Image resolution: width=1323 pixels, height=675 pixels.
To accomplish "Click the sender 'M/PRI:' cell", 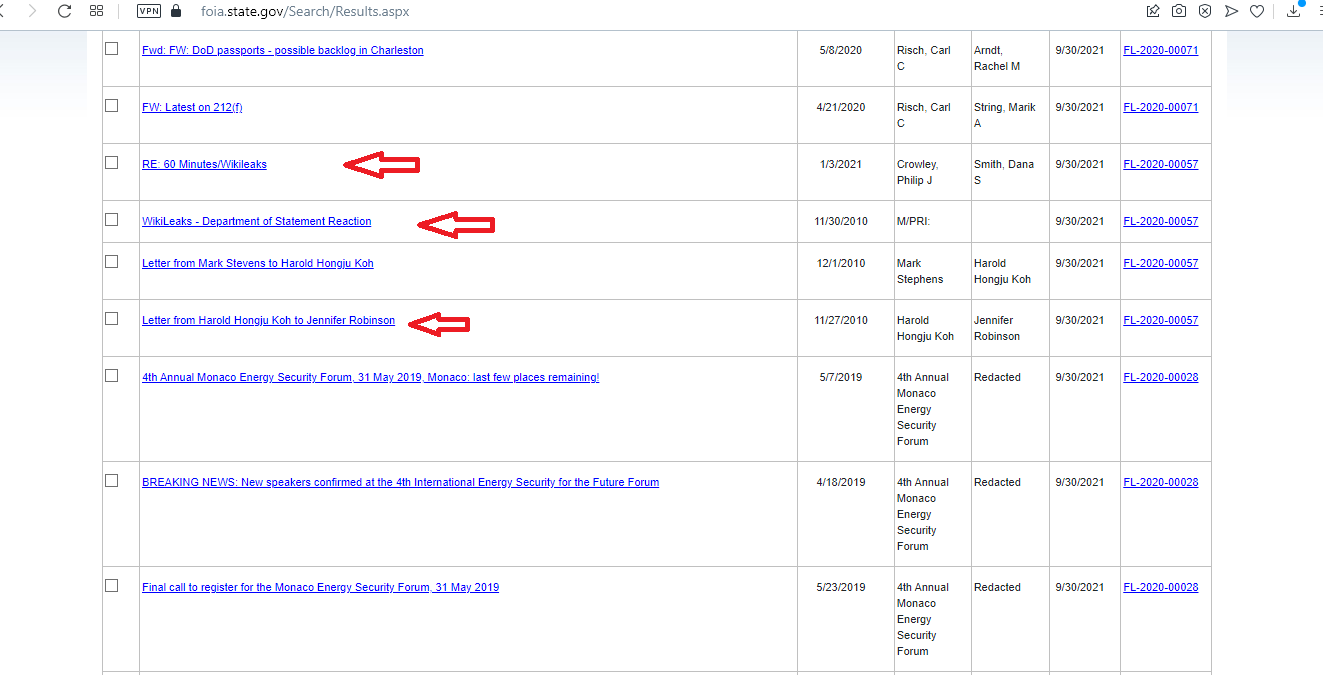I will coord(913,221).
